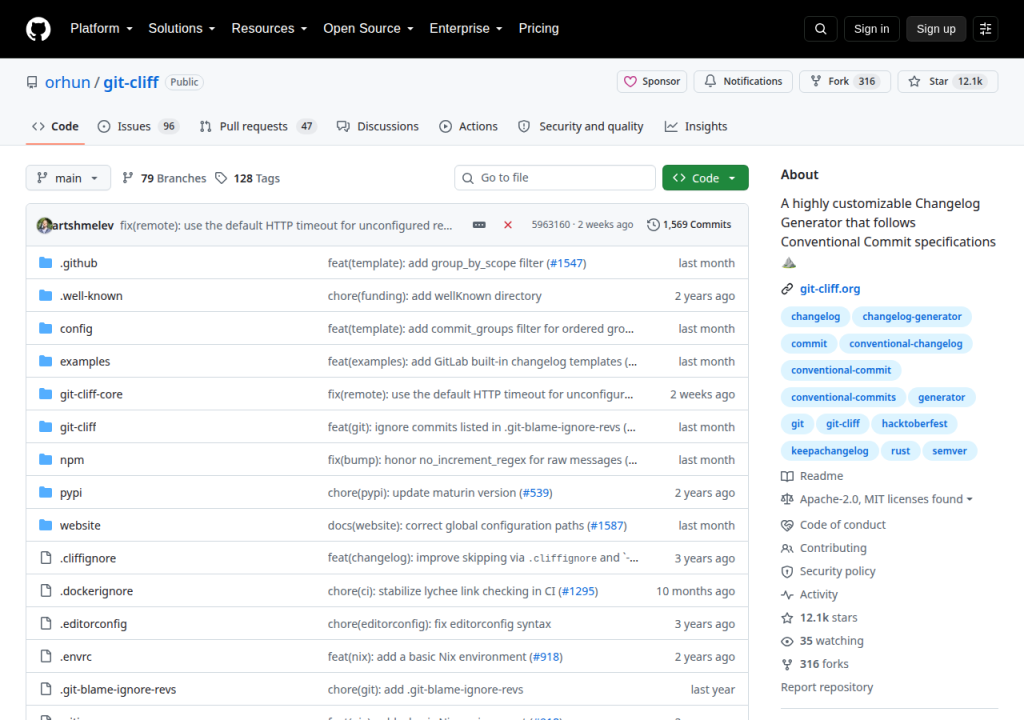Open the main branch selector dropdown
1024x720 pixels.
[x=68, y=178]
